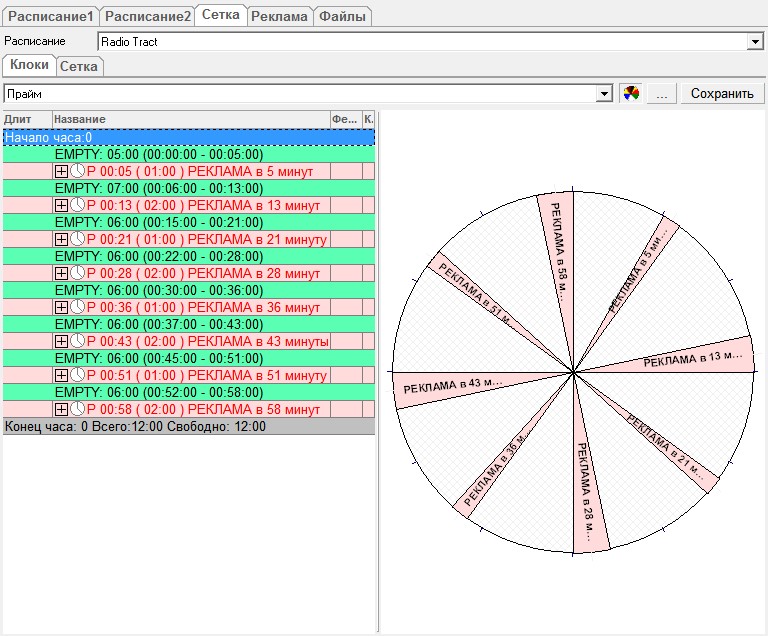768x636 pixels.
Task: Expand the РЕКЛАМА в 5 минут block
Action: pos(61,171)
